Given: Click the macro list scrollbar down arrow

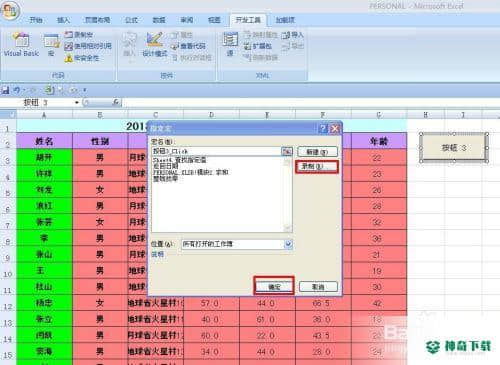Looking at the screenshot, I should coord(287,228).
